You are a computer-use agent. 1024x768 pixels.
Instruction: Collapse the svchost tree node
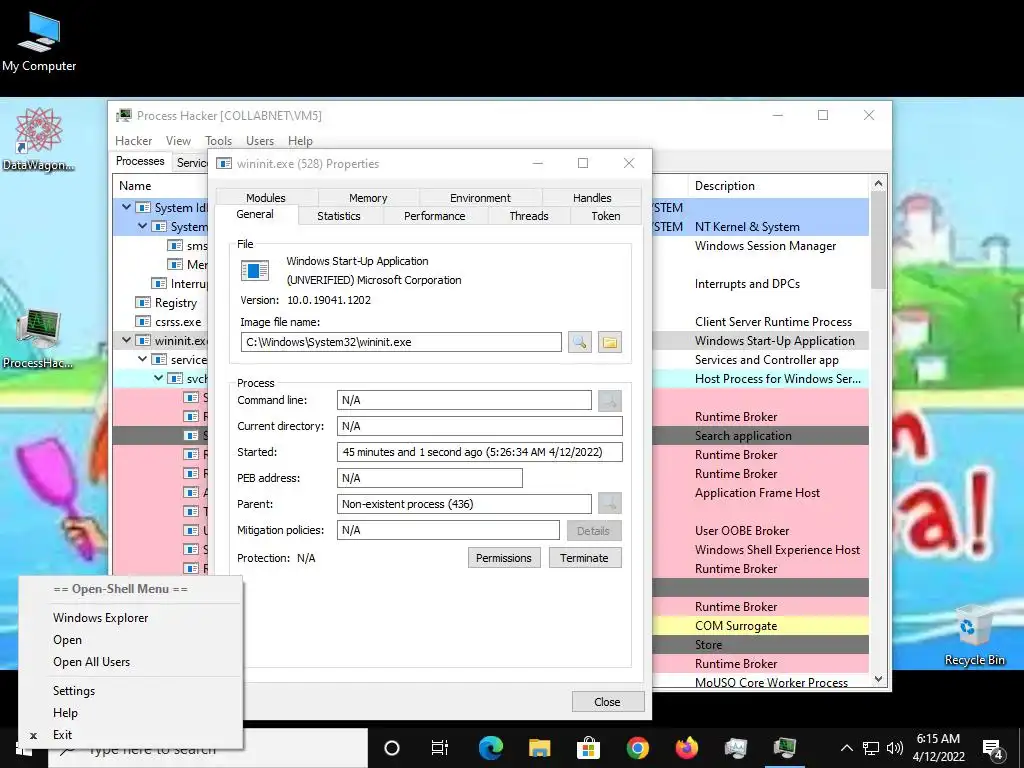tap(158, 378)
